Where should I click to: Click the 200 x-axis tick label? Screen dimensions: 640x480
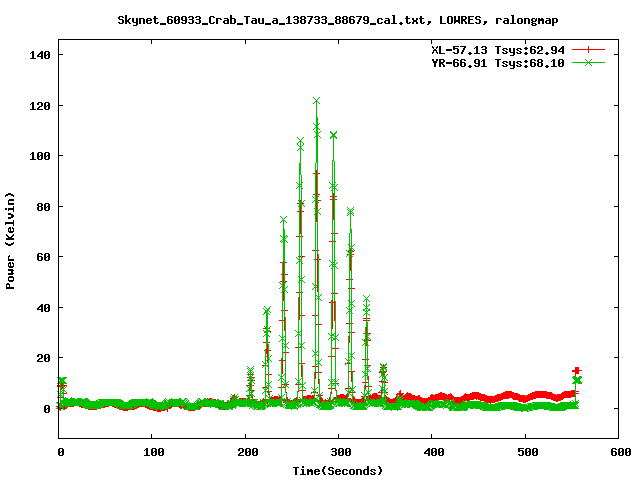[248, 452]
